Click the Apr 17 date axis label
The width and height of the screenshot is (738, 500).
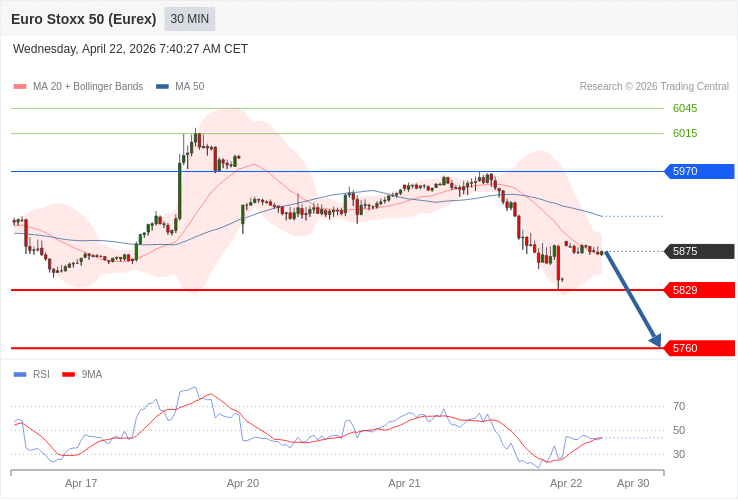tap(81, 483)
